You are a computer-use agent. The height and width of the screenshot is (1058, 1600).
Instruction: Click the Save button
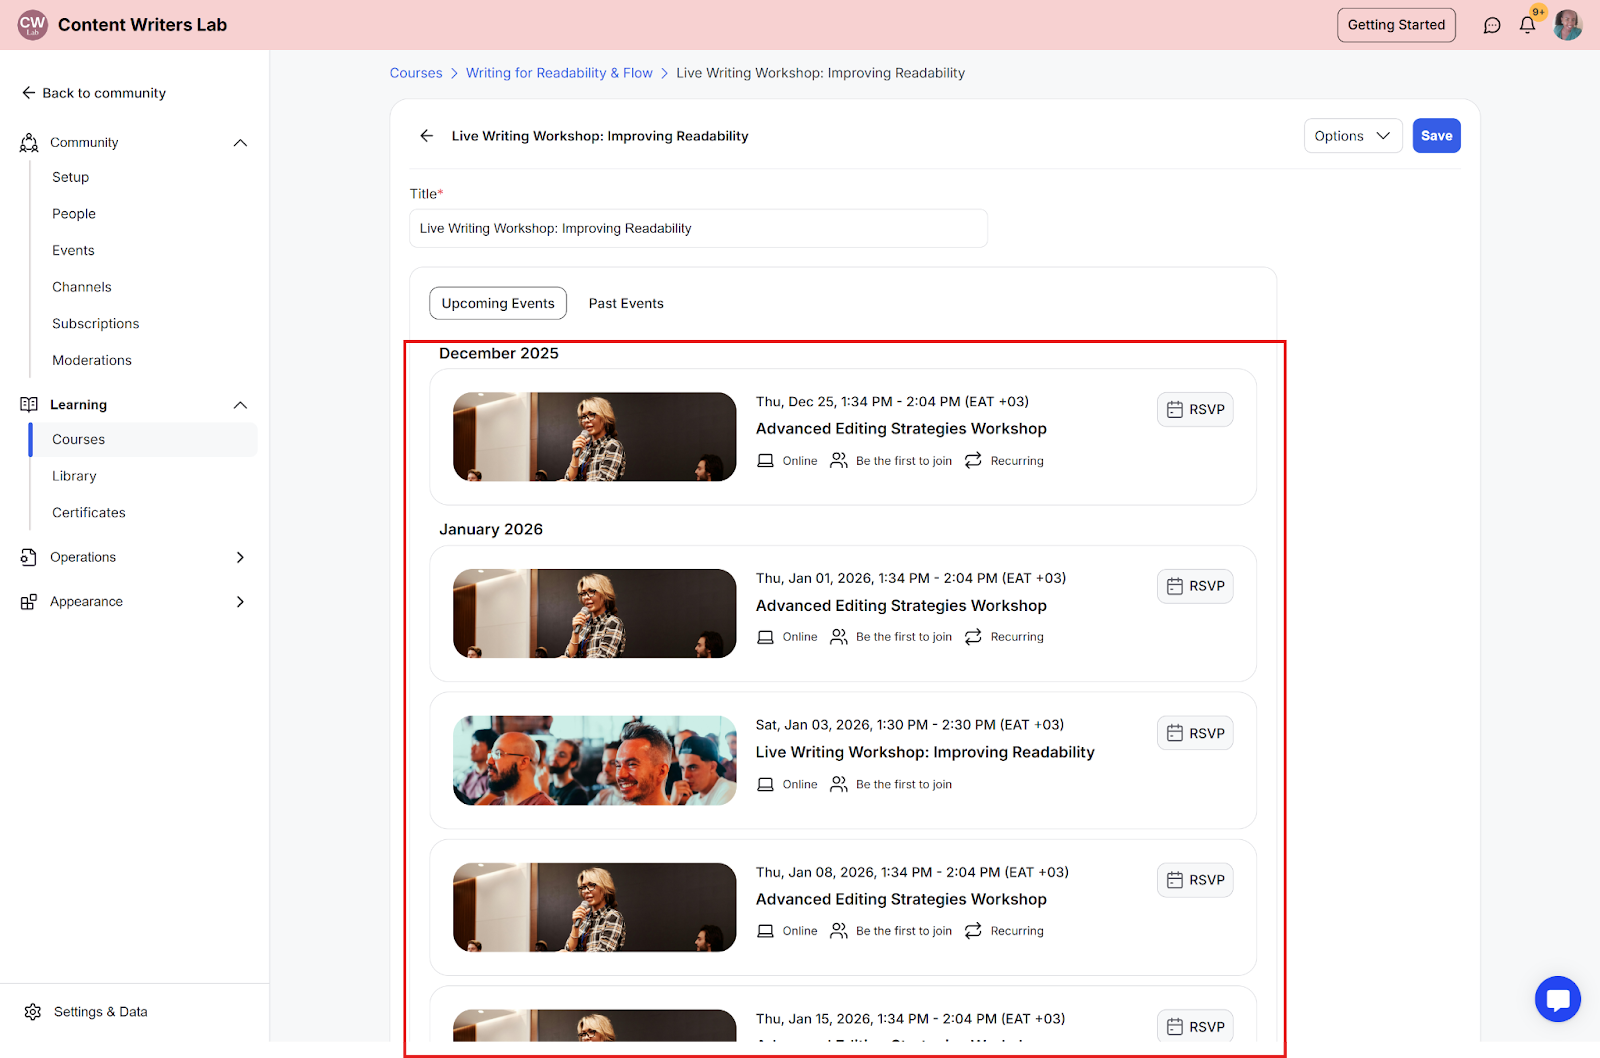pyautogui.click(x=1437, y=136)
